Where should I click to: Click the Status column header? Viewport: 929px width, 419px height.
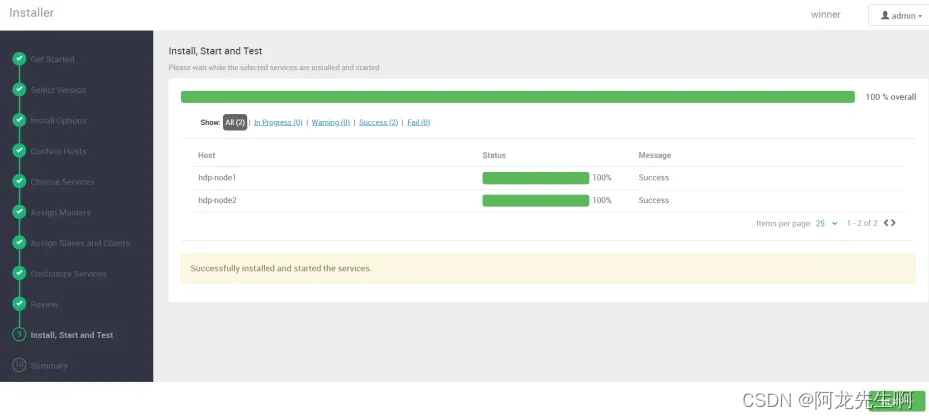[x=494, y=155]
